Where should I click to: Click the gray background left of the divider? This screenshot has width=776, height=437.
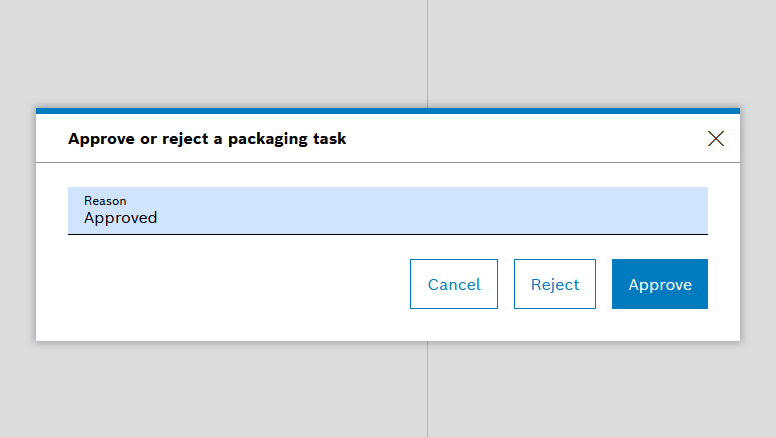tap(200, 50)
